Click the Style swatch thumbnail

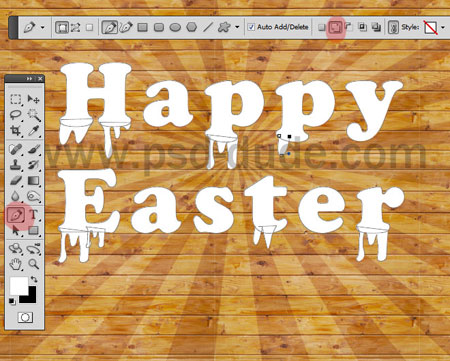(x=430, y=27)
